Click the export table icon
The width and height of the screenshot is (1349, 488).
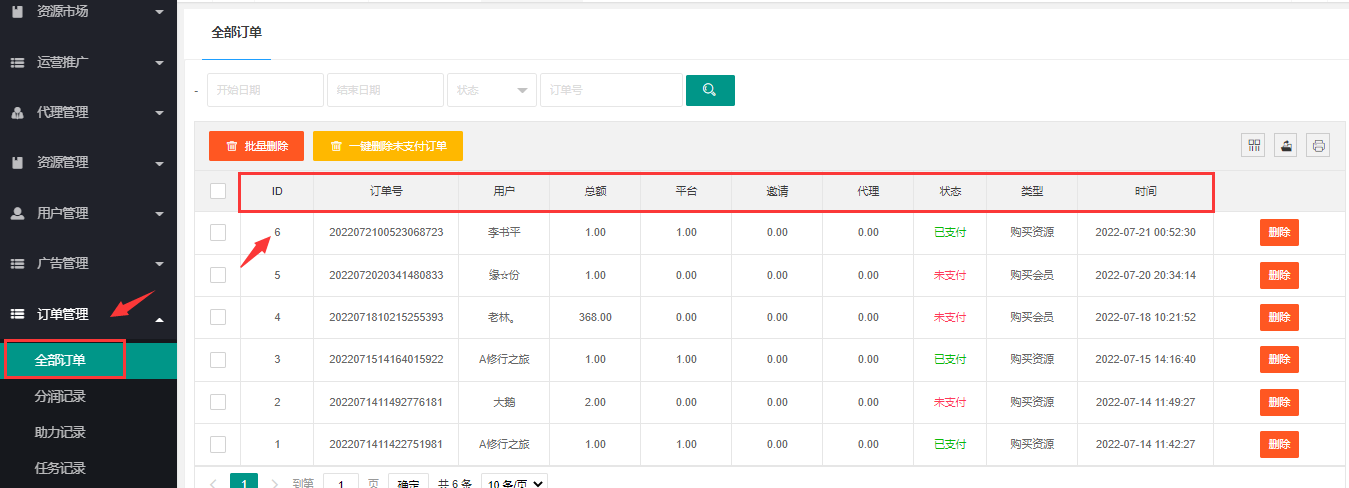(1286, 145)
